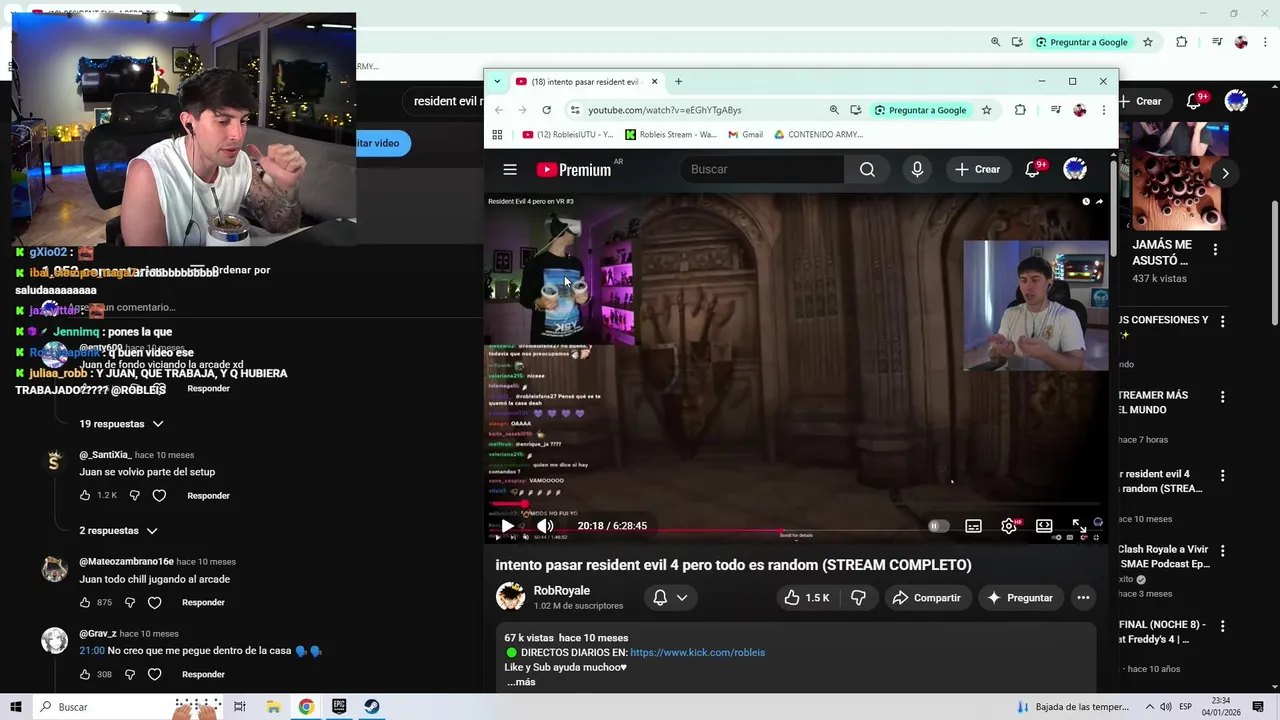Open Robleis Stream bookmark
1280x720 pixels.
(x=671, y=134)
